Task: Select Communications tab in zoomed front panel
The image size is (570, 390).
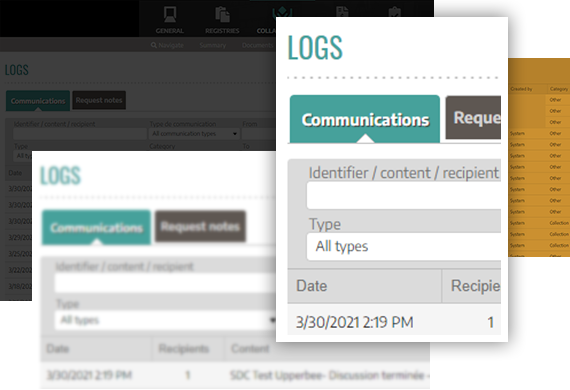Action: (365, 119)
